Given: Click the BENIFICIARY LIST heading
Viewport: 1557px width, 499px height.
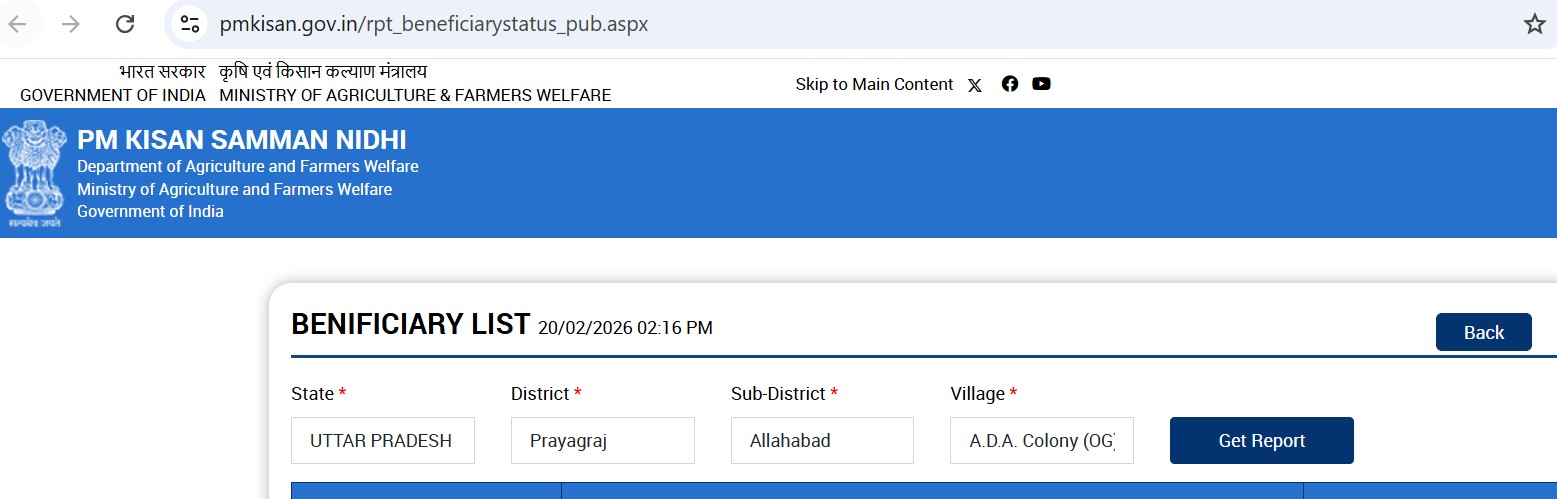Looking at the screenshot, I should 410,325.
